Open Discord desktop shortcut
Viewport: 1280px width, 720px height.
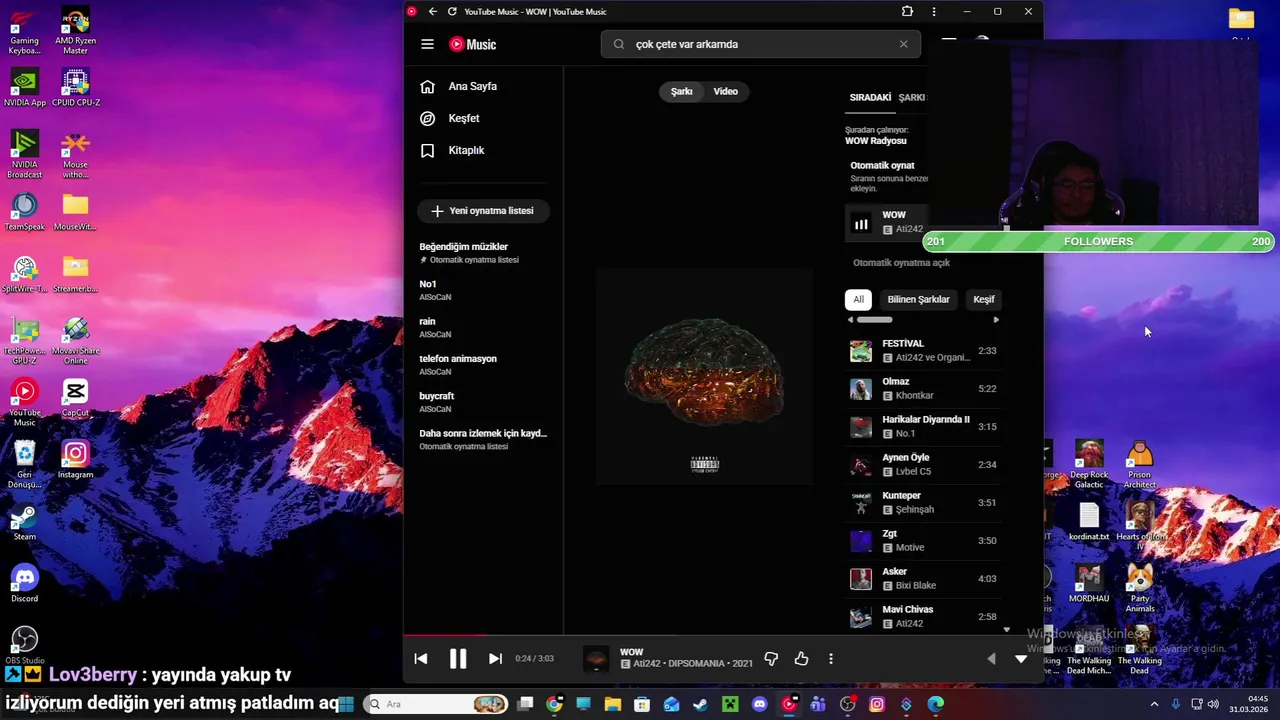pos(24,585)
